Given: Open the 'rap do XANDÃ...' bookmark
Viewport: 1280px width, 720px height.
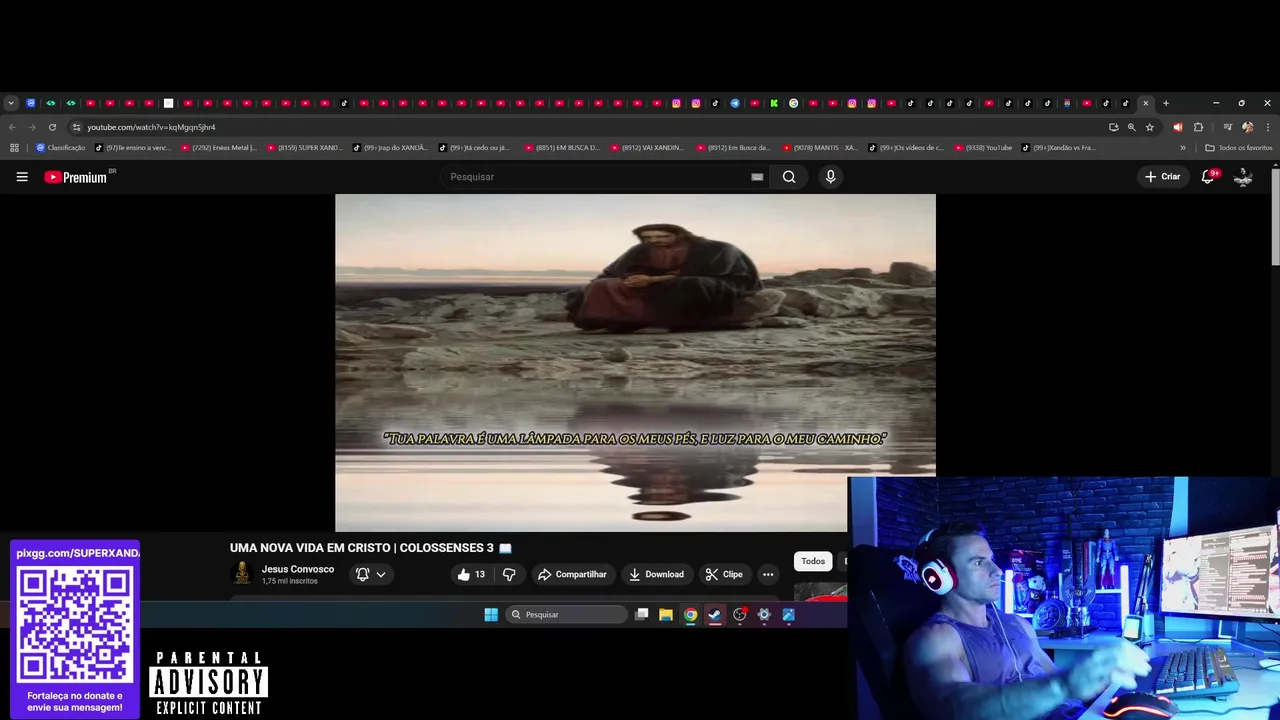Looking at the screenshot, I should point(390,148).
